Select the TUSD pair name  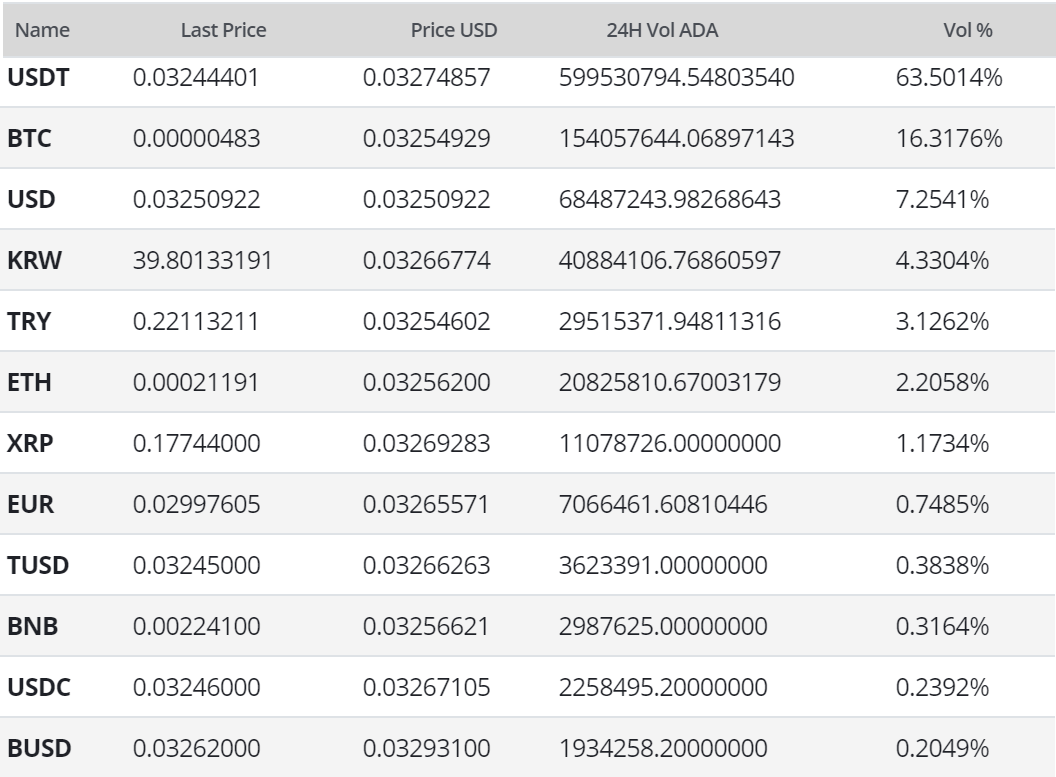pyautogui.click(x=38, y=565)
